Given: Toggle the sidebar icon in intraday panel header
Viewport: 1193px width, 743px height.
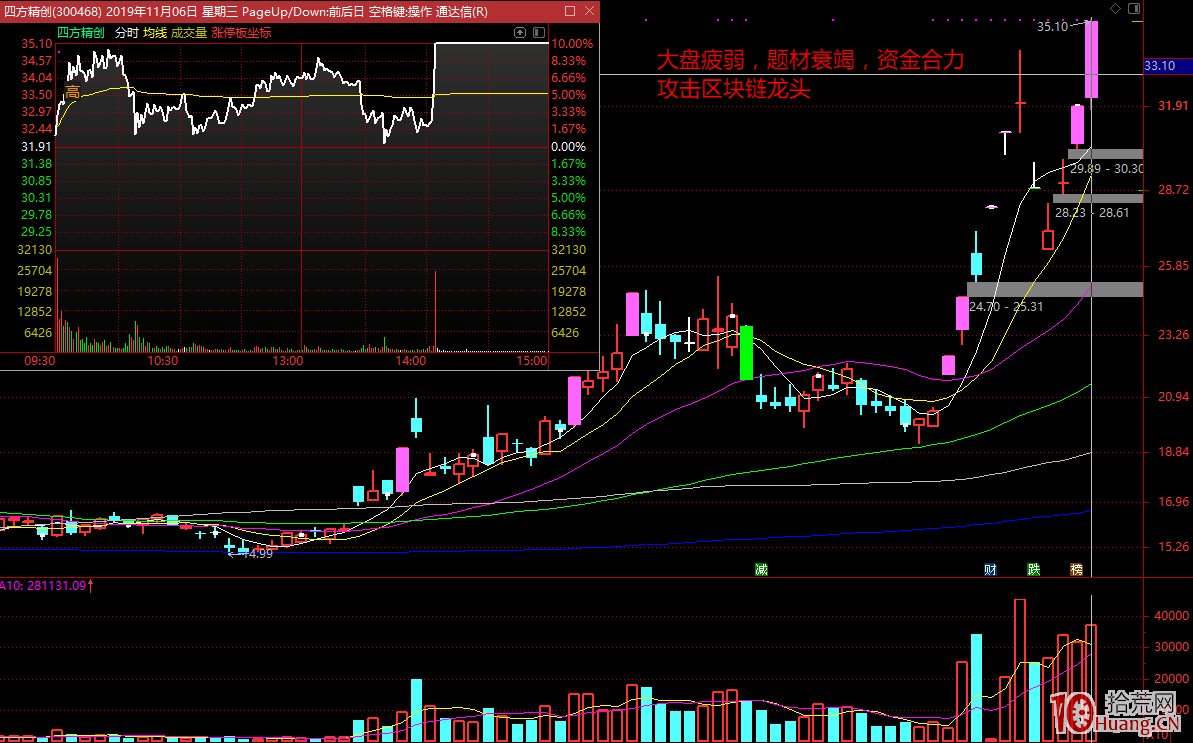Looking at the screenshot, I should pos(539,33).
